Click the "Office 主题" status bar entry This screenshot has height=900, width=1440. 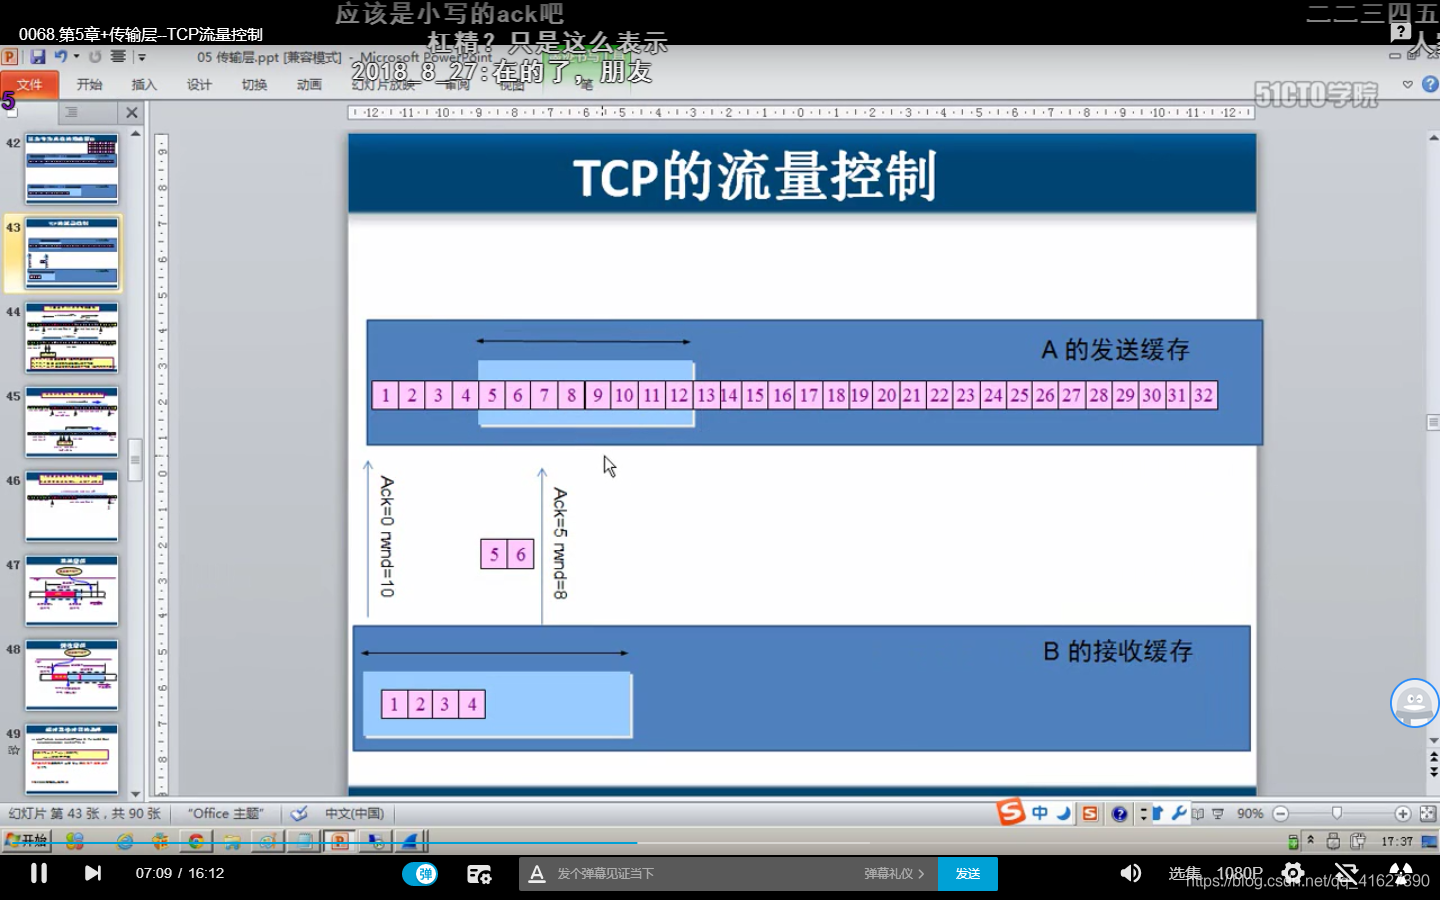click(x=225, y=813)
